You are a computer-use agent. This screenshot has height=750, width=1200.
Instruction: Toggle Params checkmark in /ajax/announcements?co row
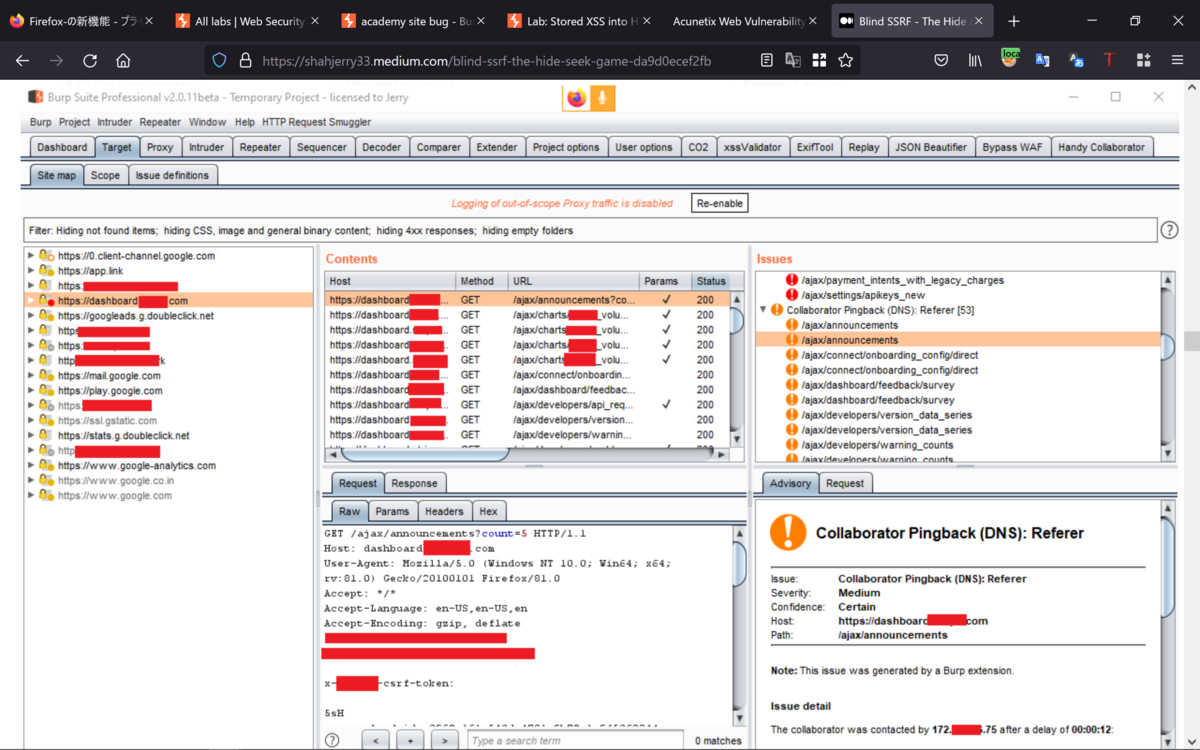point(666,300)
